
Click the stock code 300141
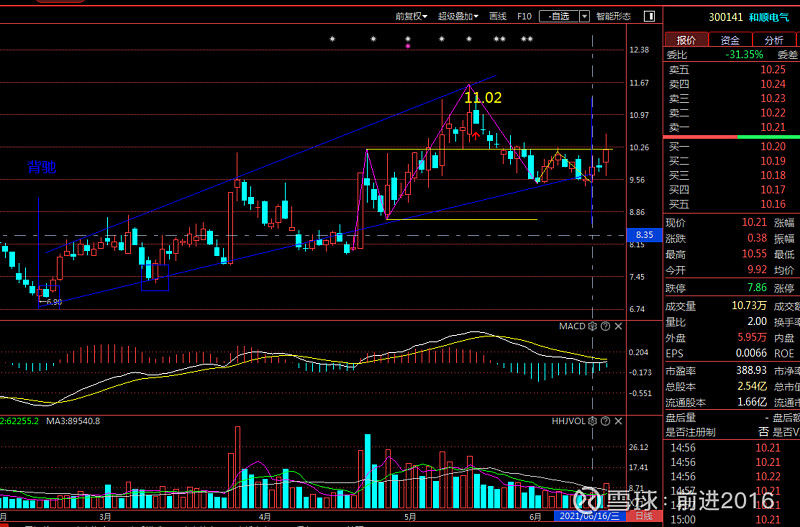tap(726, 17)
